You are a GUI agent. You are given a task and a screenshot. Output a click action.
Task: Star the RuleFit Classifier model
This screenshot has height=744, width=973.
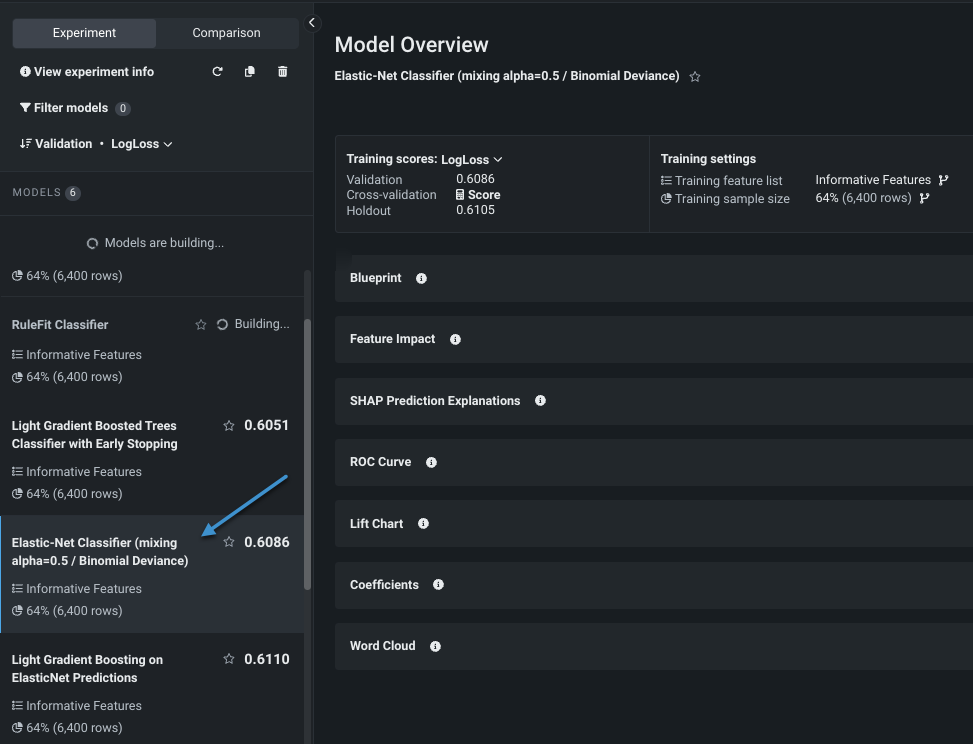click(201, 325)
